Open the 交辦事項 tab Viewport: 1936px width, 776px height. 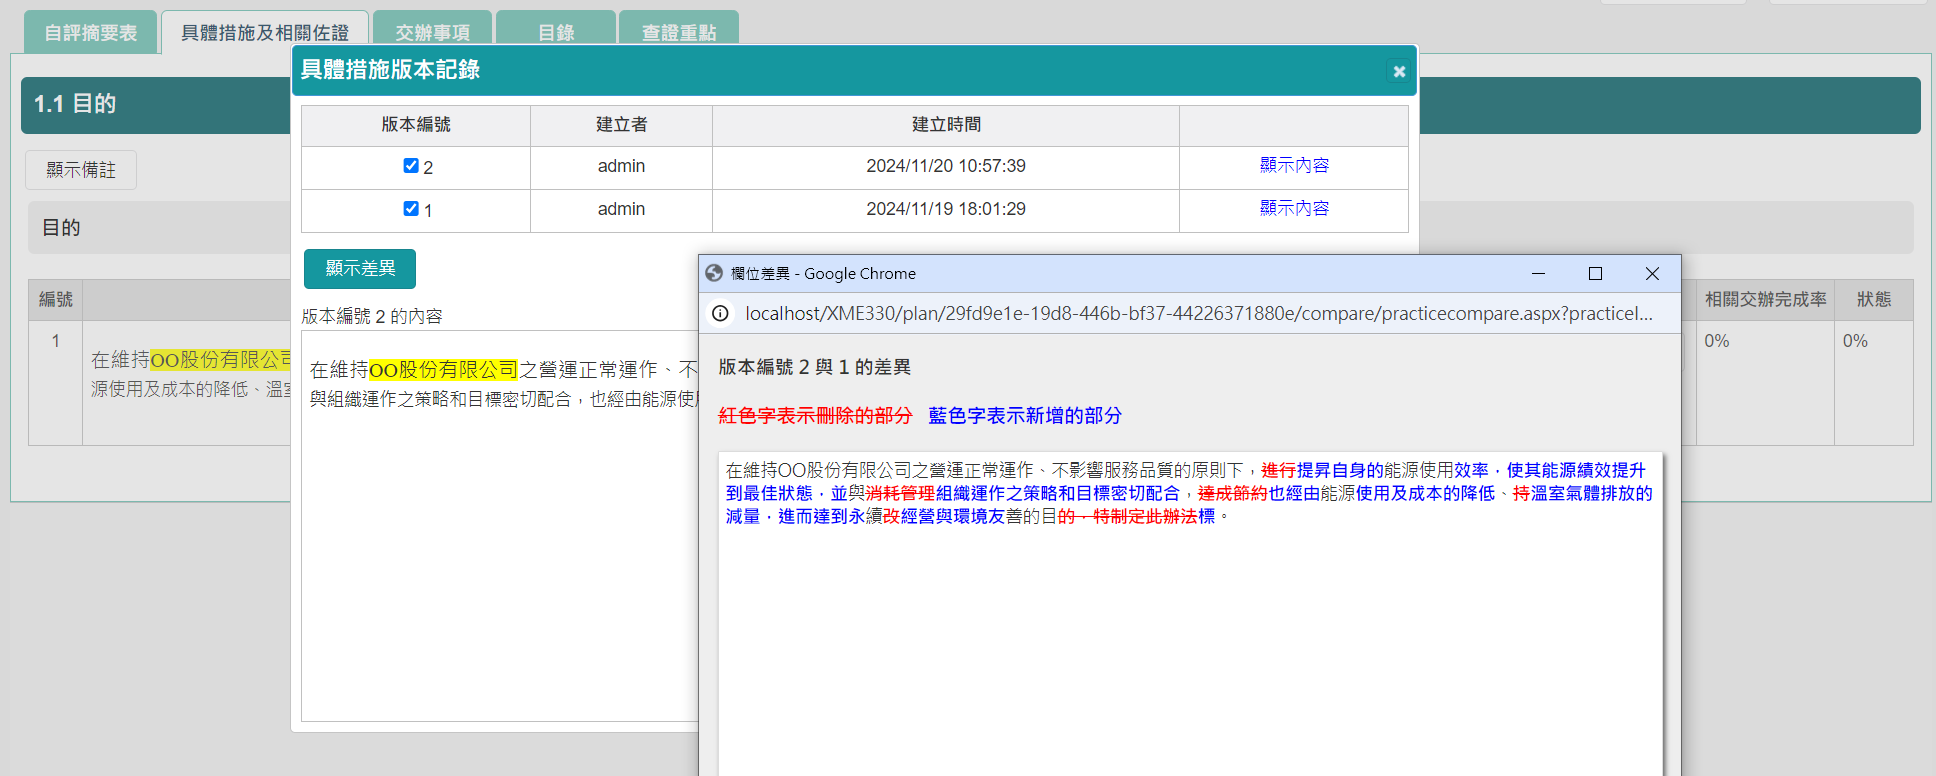pos(432,33)
